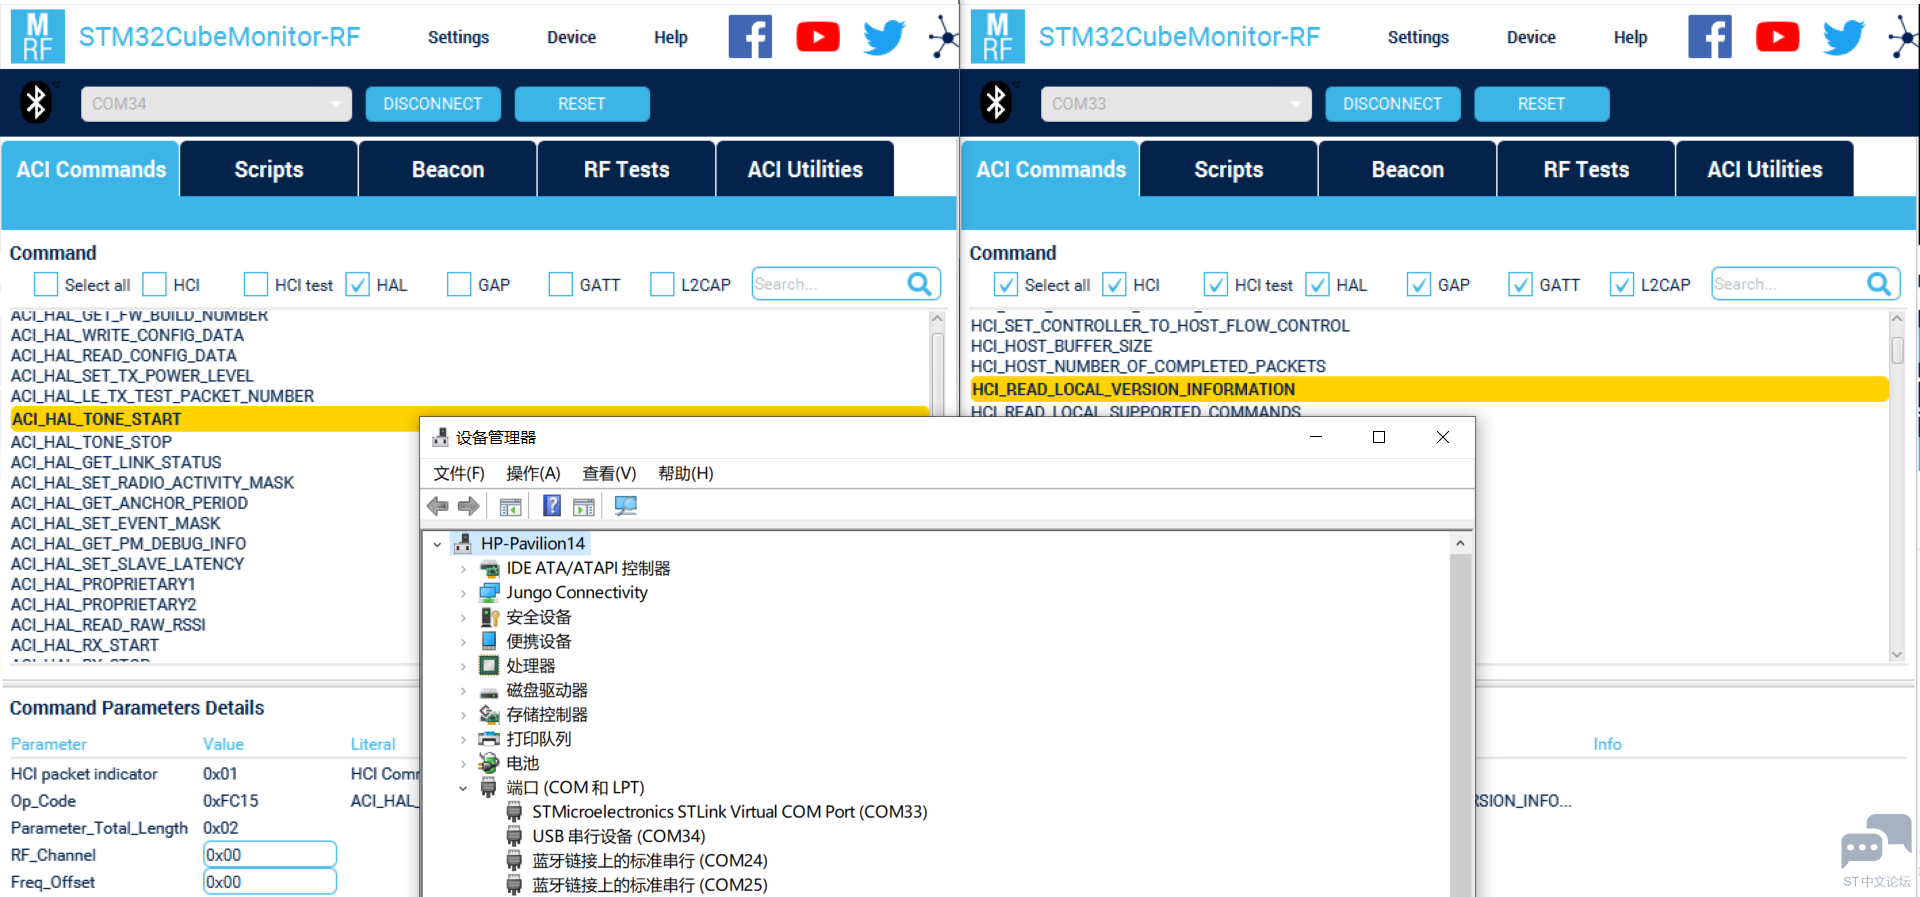Viewport: 1920px width, 897px height.
Task: Open Settings in the left window header
Action: (459, 37)
